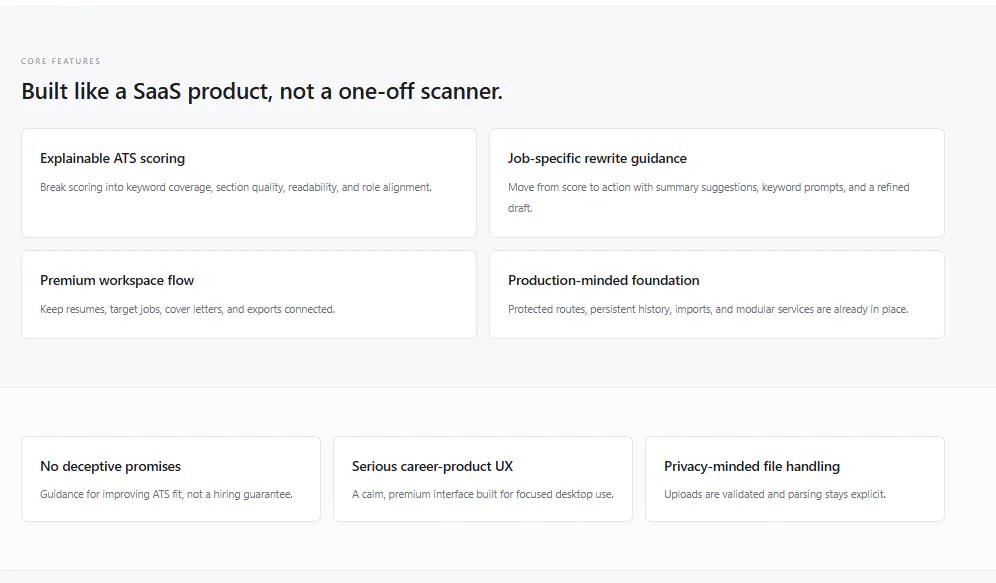Click the Serious career-product UX heading
The image size is (996, 583).
pos(432,466)
